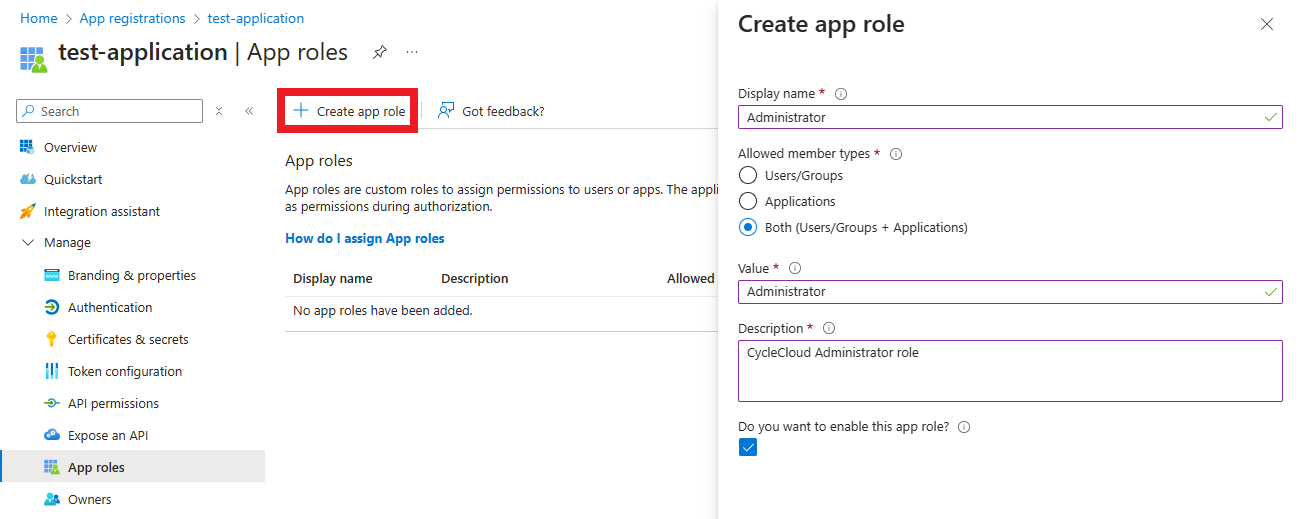Click the Display name input field
This screenshot has width=1303, height=519.
[1010, 117]
